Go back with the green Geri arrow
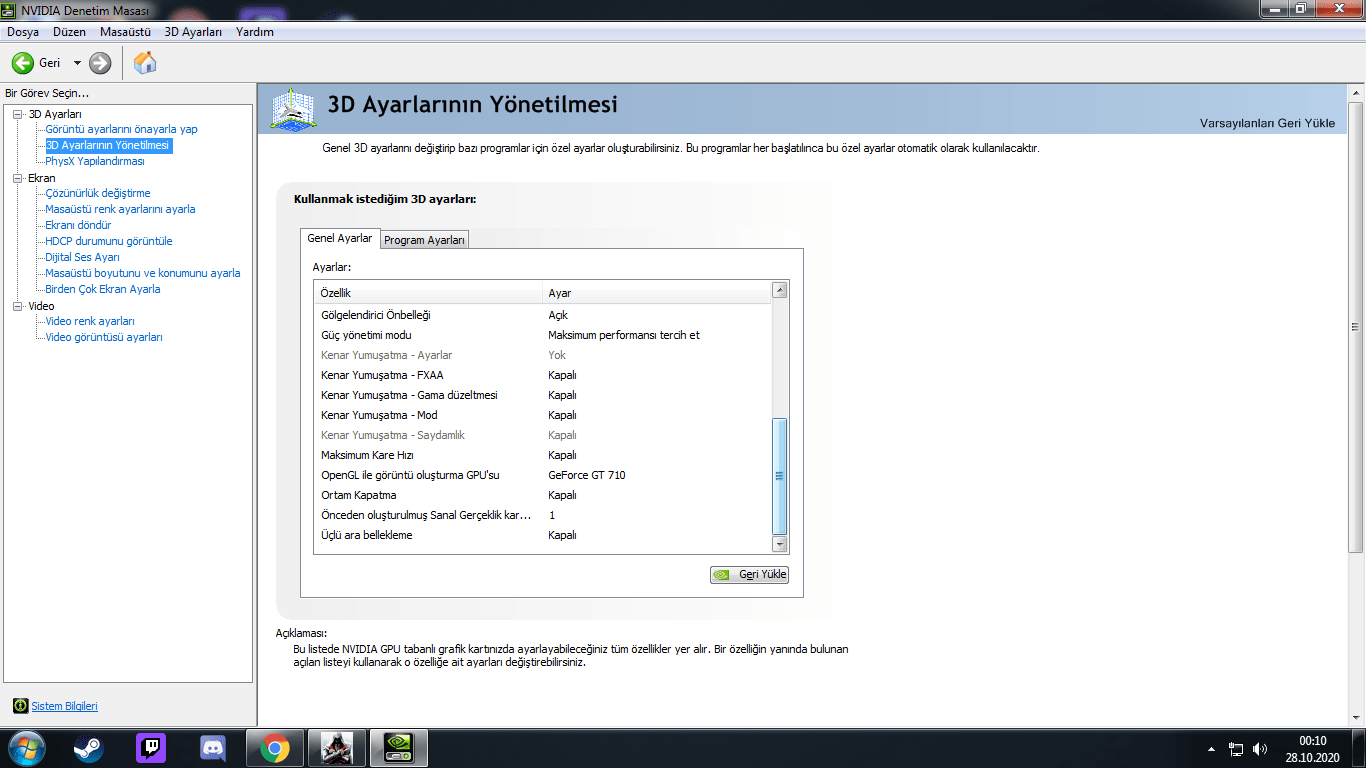The image size is (1366, 768). click(x=22, y=63)
